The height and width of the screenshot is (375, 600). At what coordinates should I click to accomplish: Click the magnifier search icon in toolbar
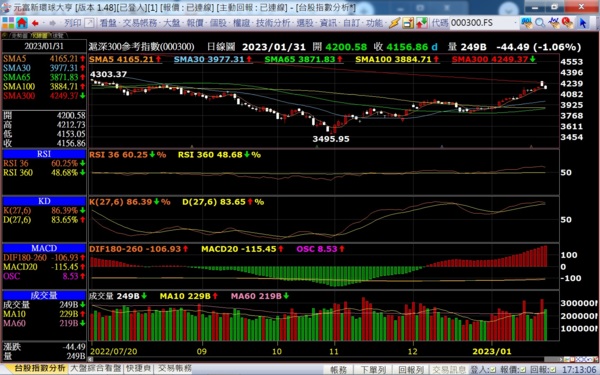point(540,23)
